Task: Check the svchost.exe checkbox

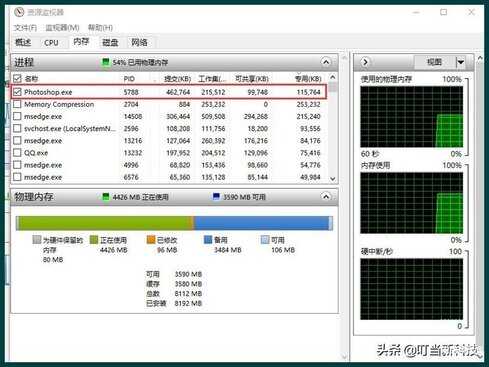Action: click(x=17, y=128)
